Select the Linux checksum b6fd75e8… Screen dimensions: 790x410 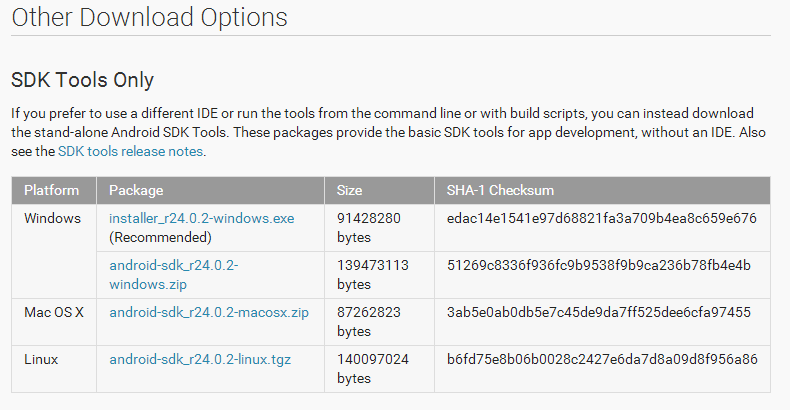coord(602,359)
